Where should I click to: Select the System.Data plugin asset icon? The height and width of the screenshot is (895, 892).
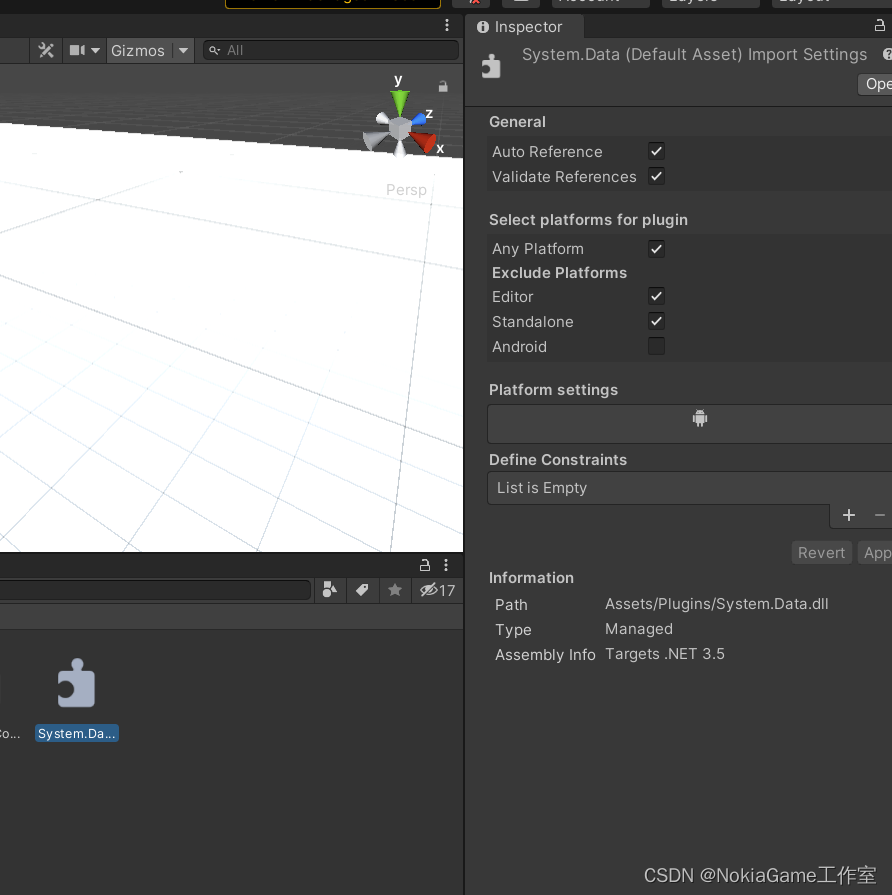click(x=76, y=683)
